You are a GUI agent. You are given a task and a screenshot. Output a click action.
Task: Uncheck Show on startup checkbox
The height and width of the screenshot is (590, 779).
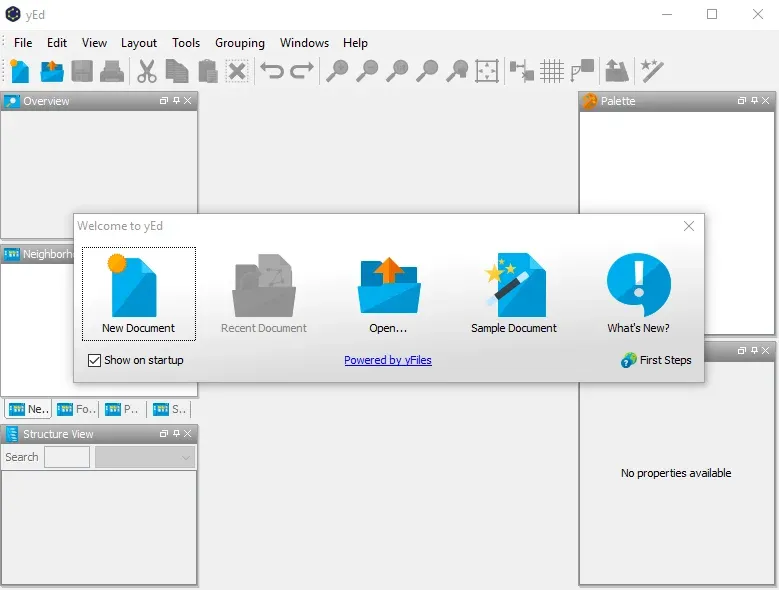point(94,360)
